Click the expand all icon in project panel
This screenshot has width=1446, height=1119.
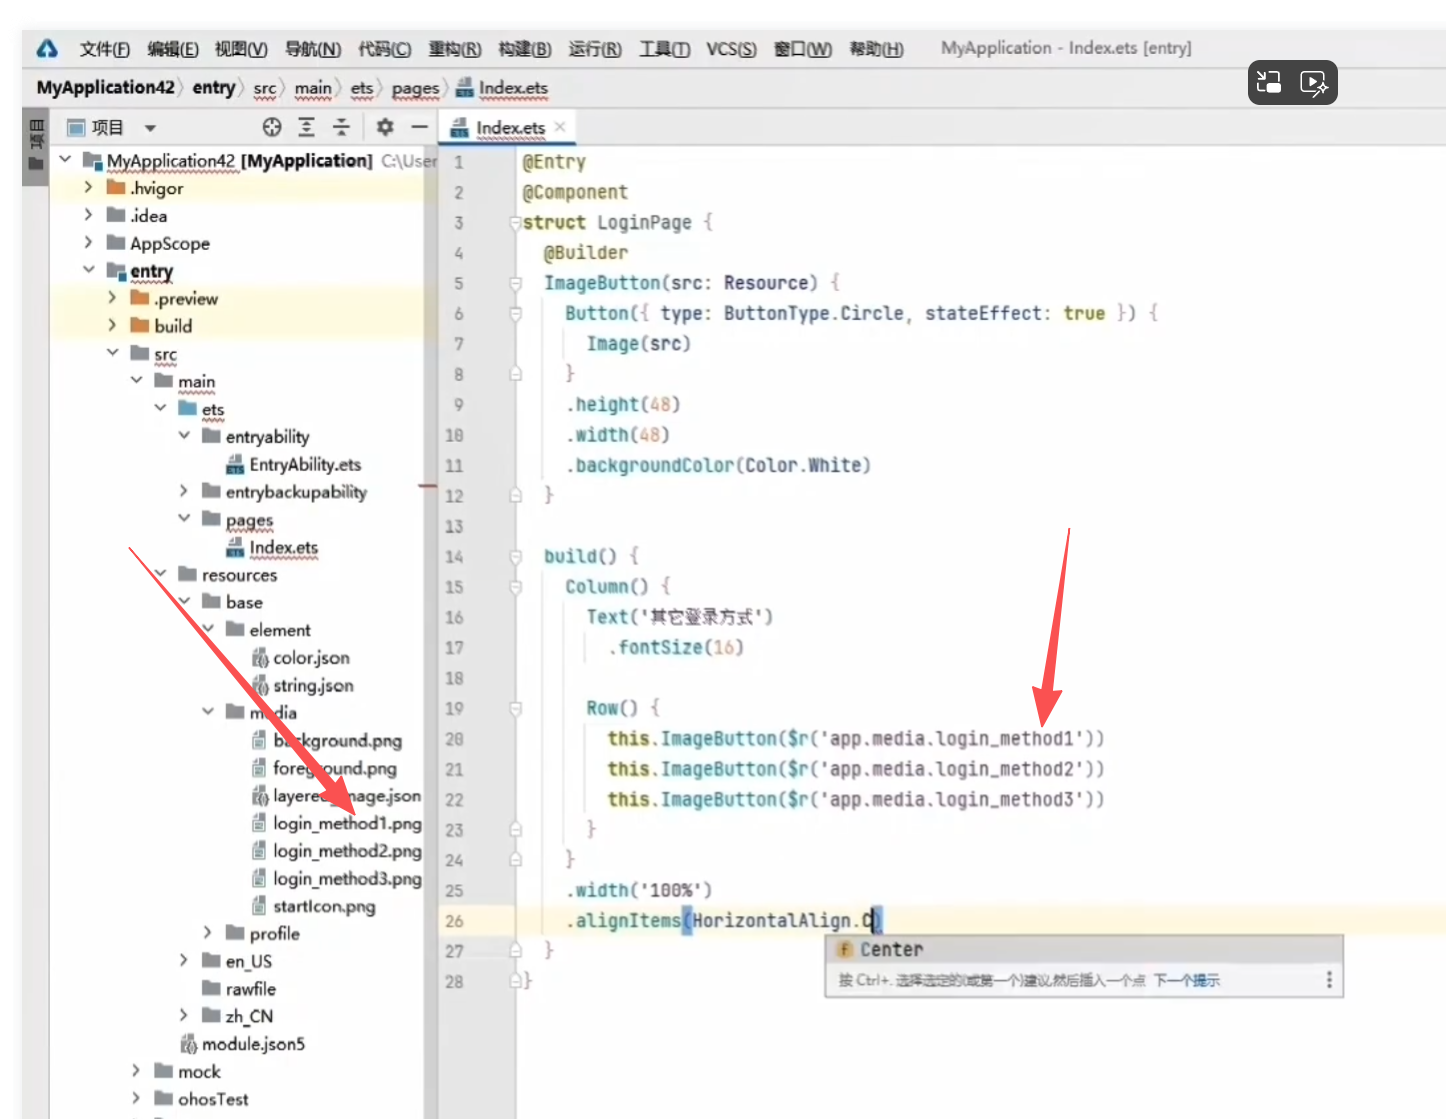point(307,127)
